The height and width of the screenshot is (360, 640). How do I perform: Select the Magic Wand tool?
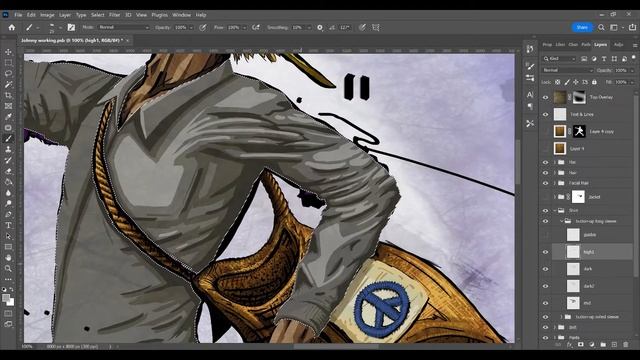8,84
